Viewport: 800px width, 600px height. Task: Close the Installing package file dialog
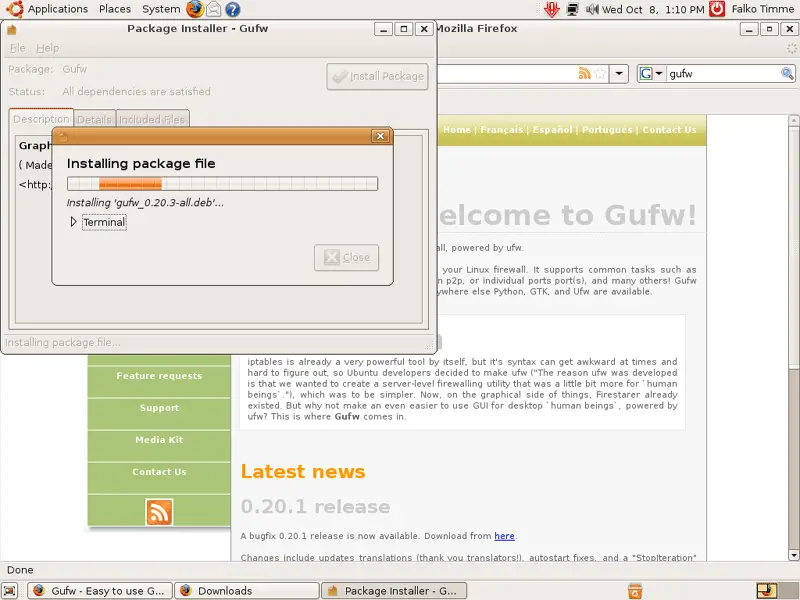coord(380,136)
